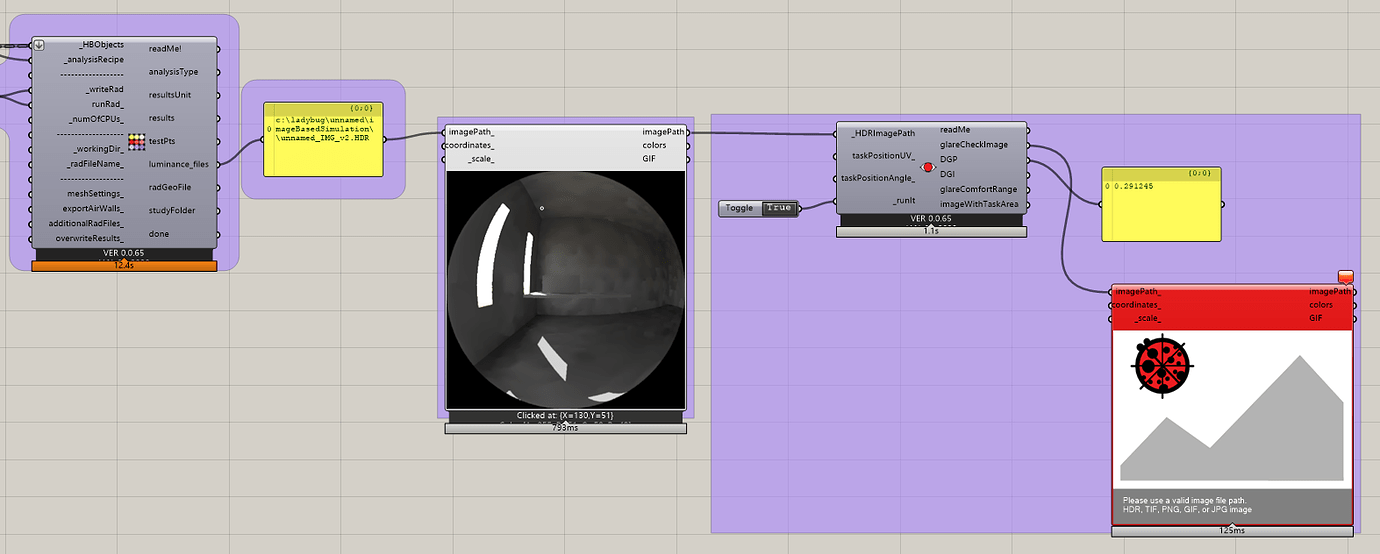Open the red error balloon on image viewer

coord(1345,277)
